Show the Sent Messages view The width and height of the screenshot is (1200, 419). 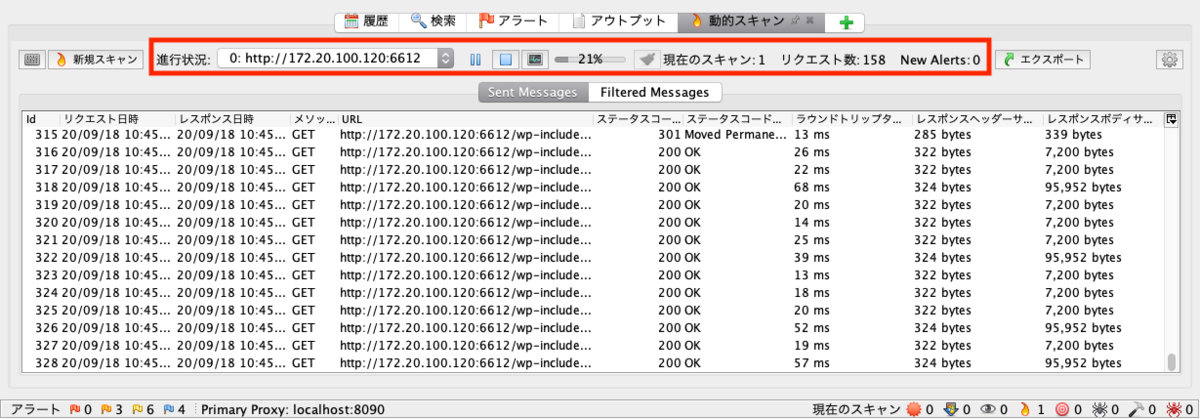pyautogui.click(x=532, y=92)
